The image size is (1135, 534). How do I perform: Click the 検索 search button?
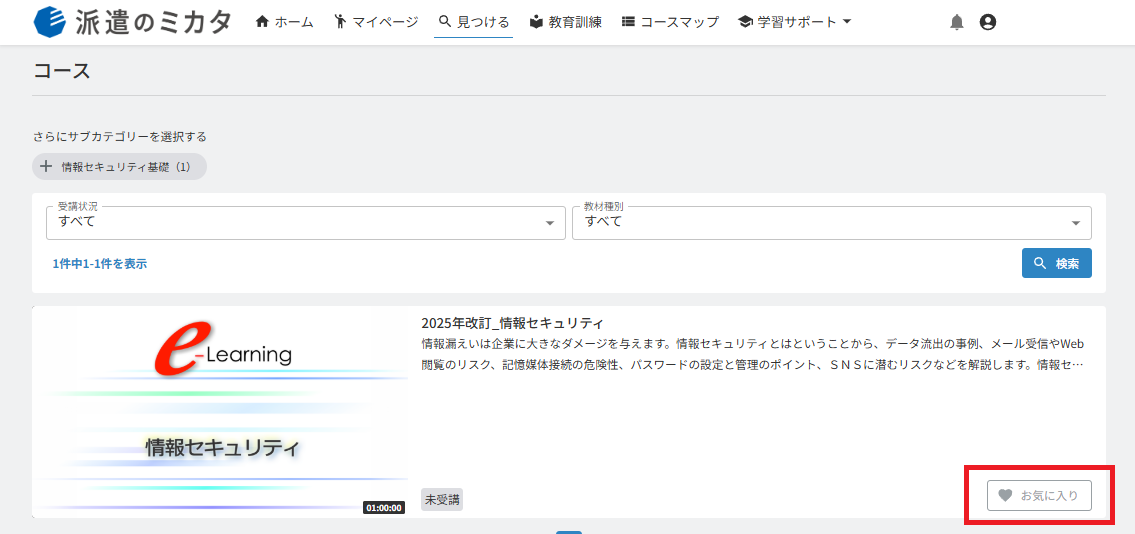coord(1057,263)
